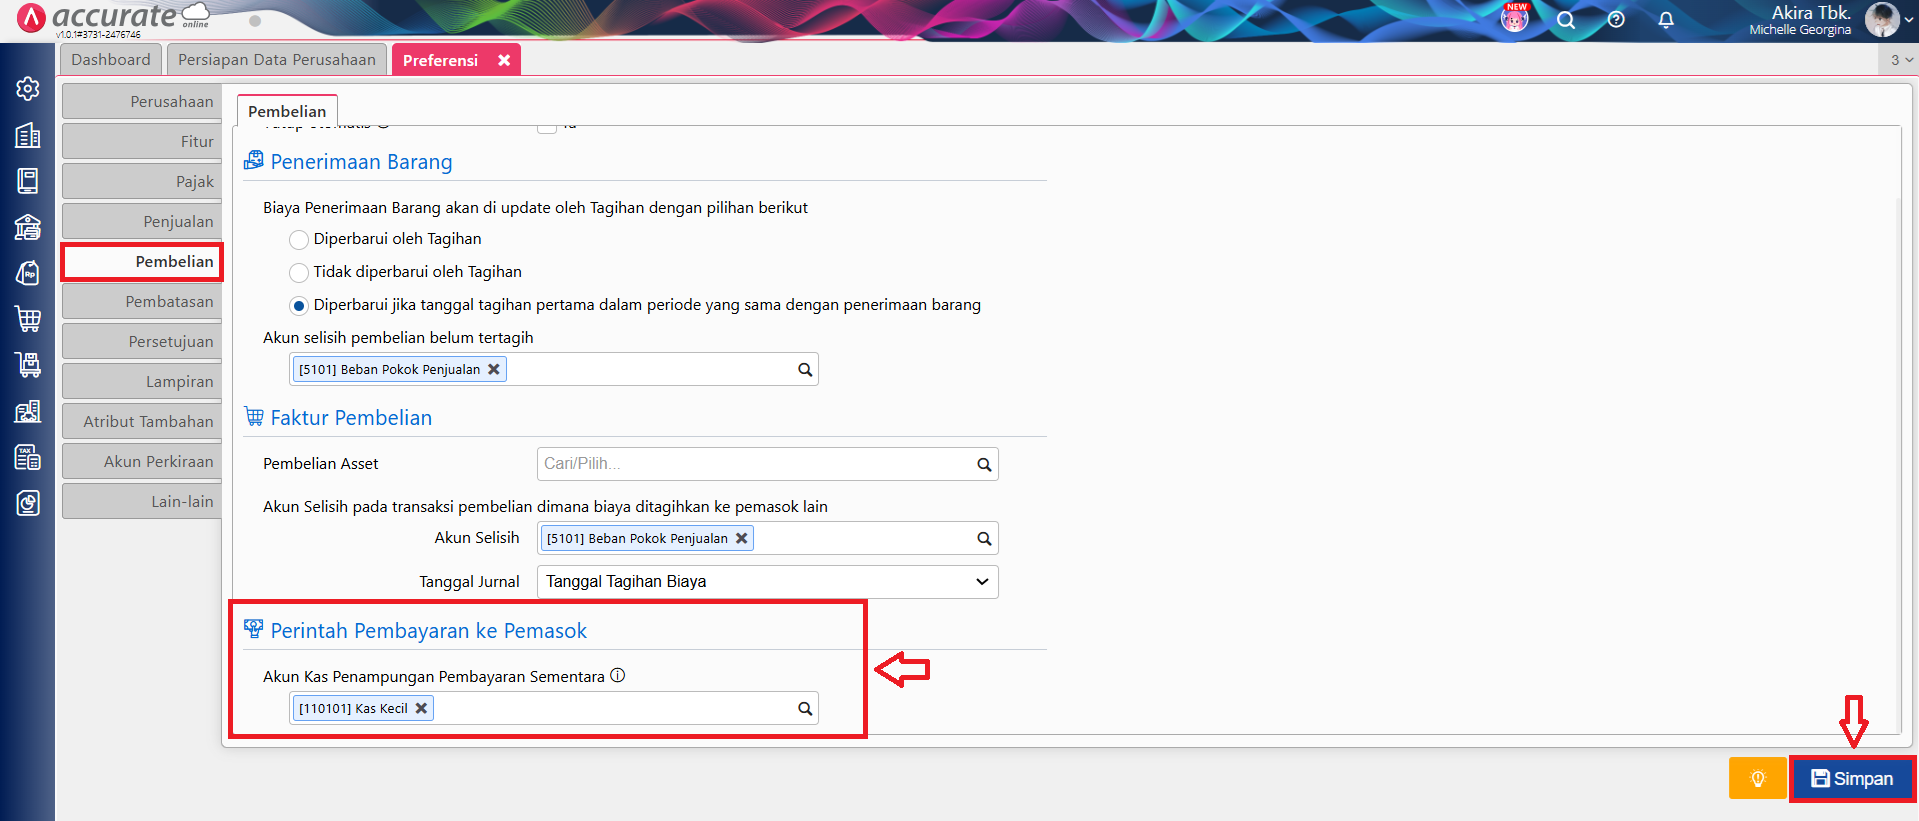
Task: Click the Simpan save button
Action: click(x=1852, y=779)
